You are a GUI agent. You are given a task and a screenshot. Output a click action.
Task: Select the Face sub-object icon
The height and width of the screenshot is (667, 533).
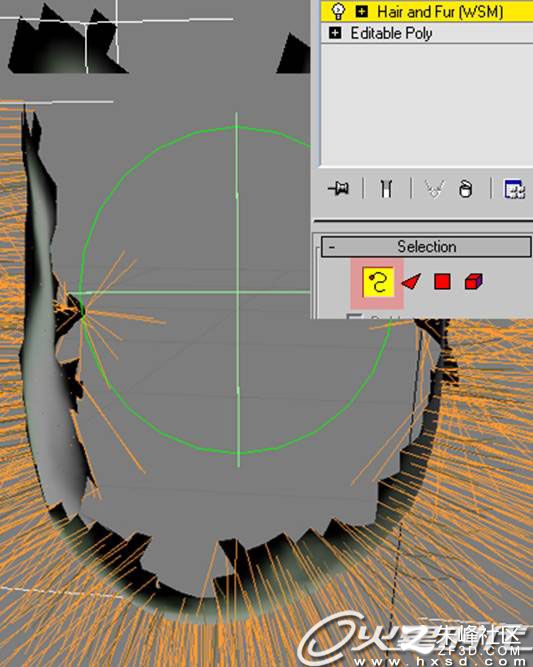411,282
